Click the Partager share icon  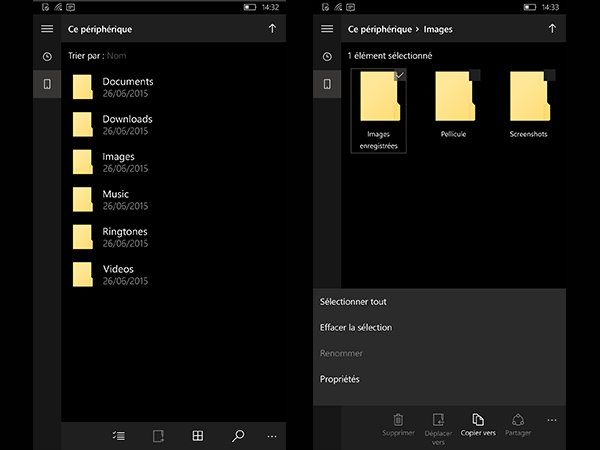[518, 420]
